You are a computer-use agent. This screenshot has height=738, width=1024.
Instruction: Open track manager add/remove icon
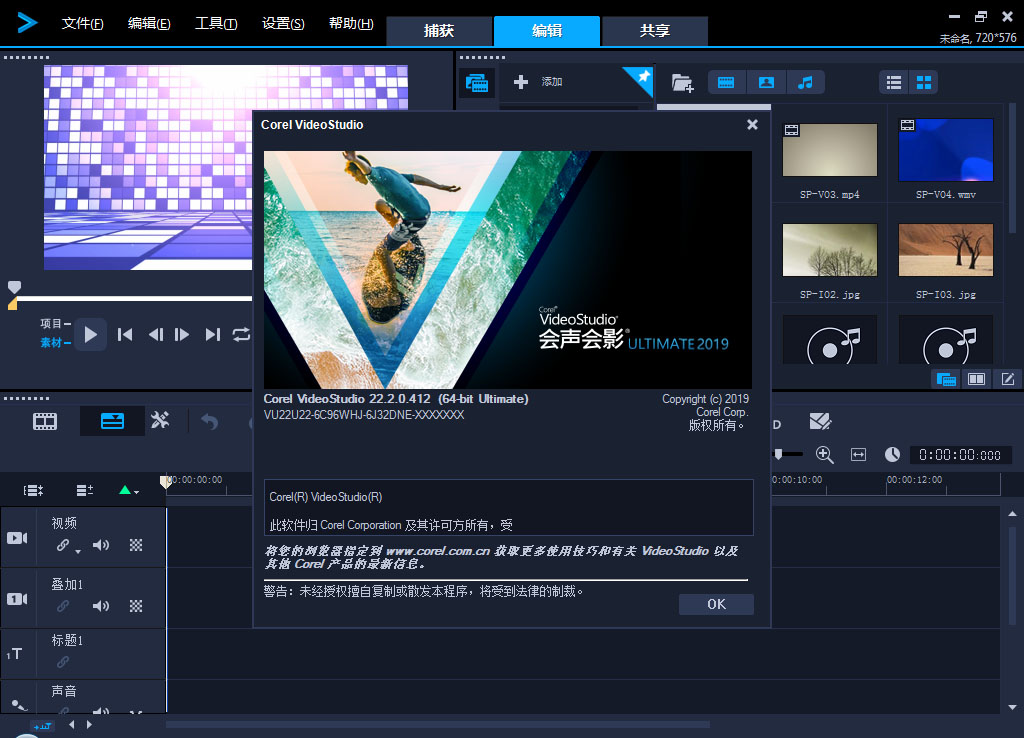tap(85, 490)
